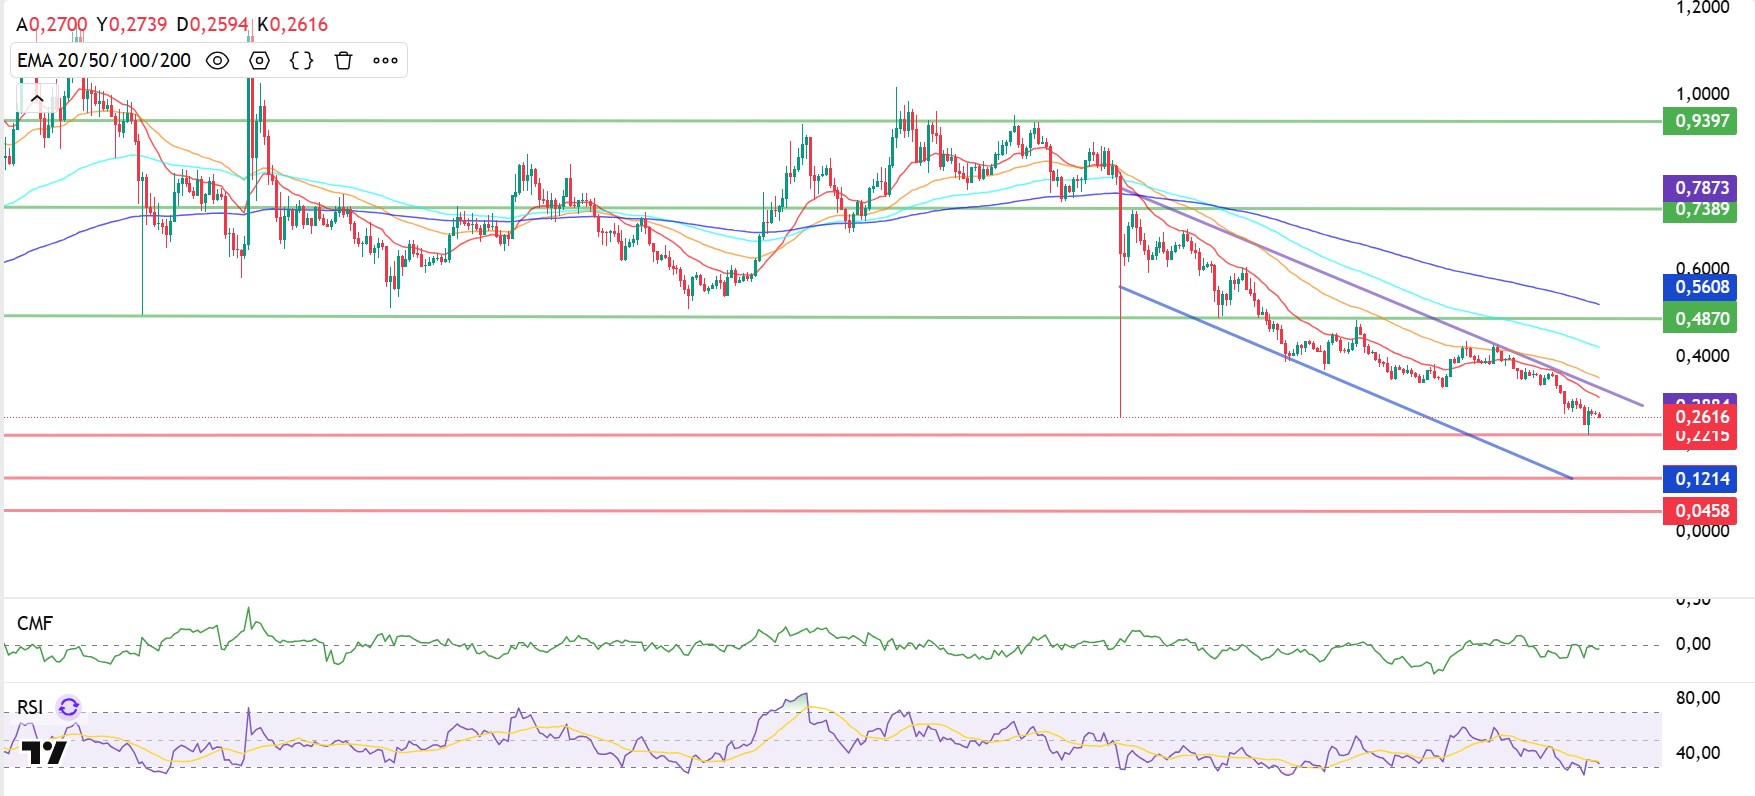Click the blue 0,5608 price label

pyautogui.click(x=1700, y=287)
